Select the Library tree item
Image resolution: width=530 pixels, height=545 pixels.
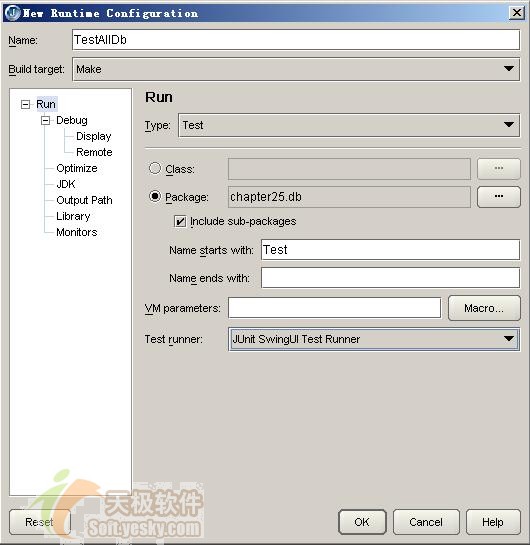(x=73, y=216)
